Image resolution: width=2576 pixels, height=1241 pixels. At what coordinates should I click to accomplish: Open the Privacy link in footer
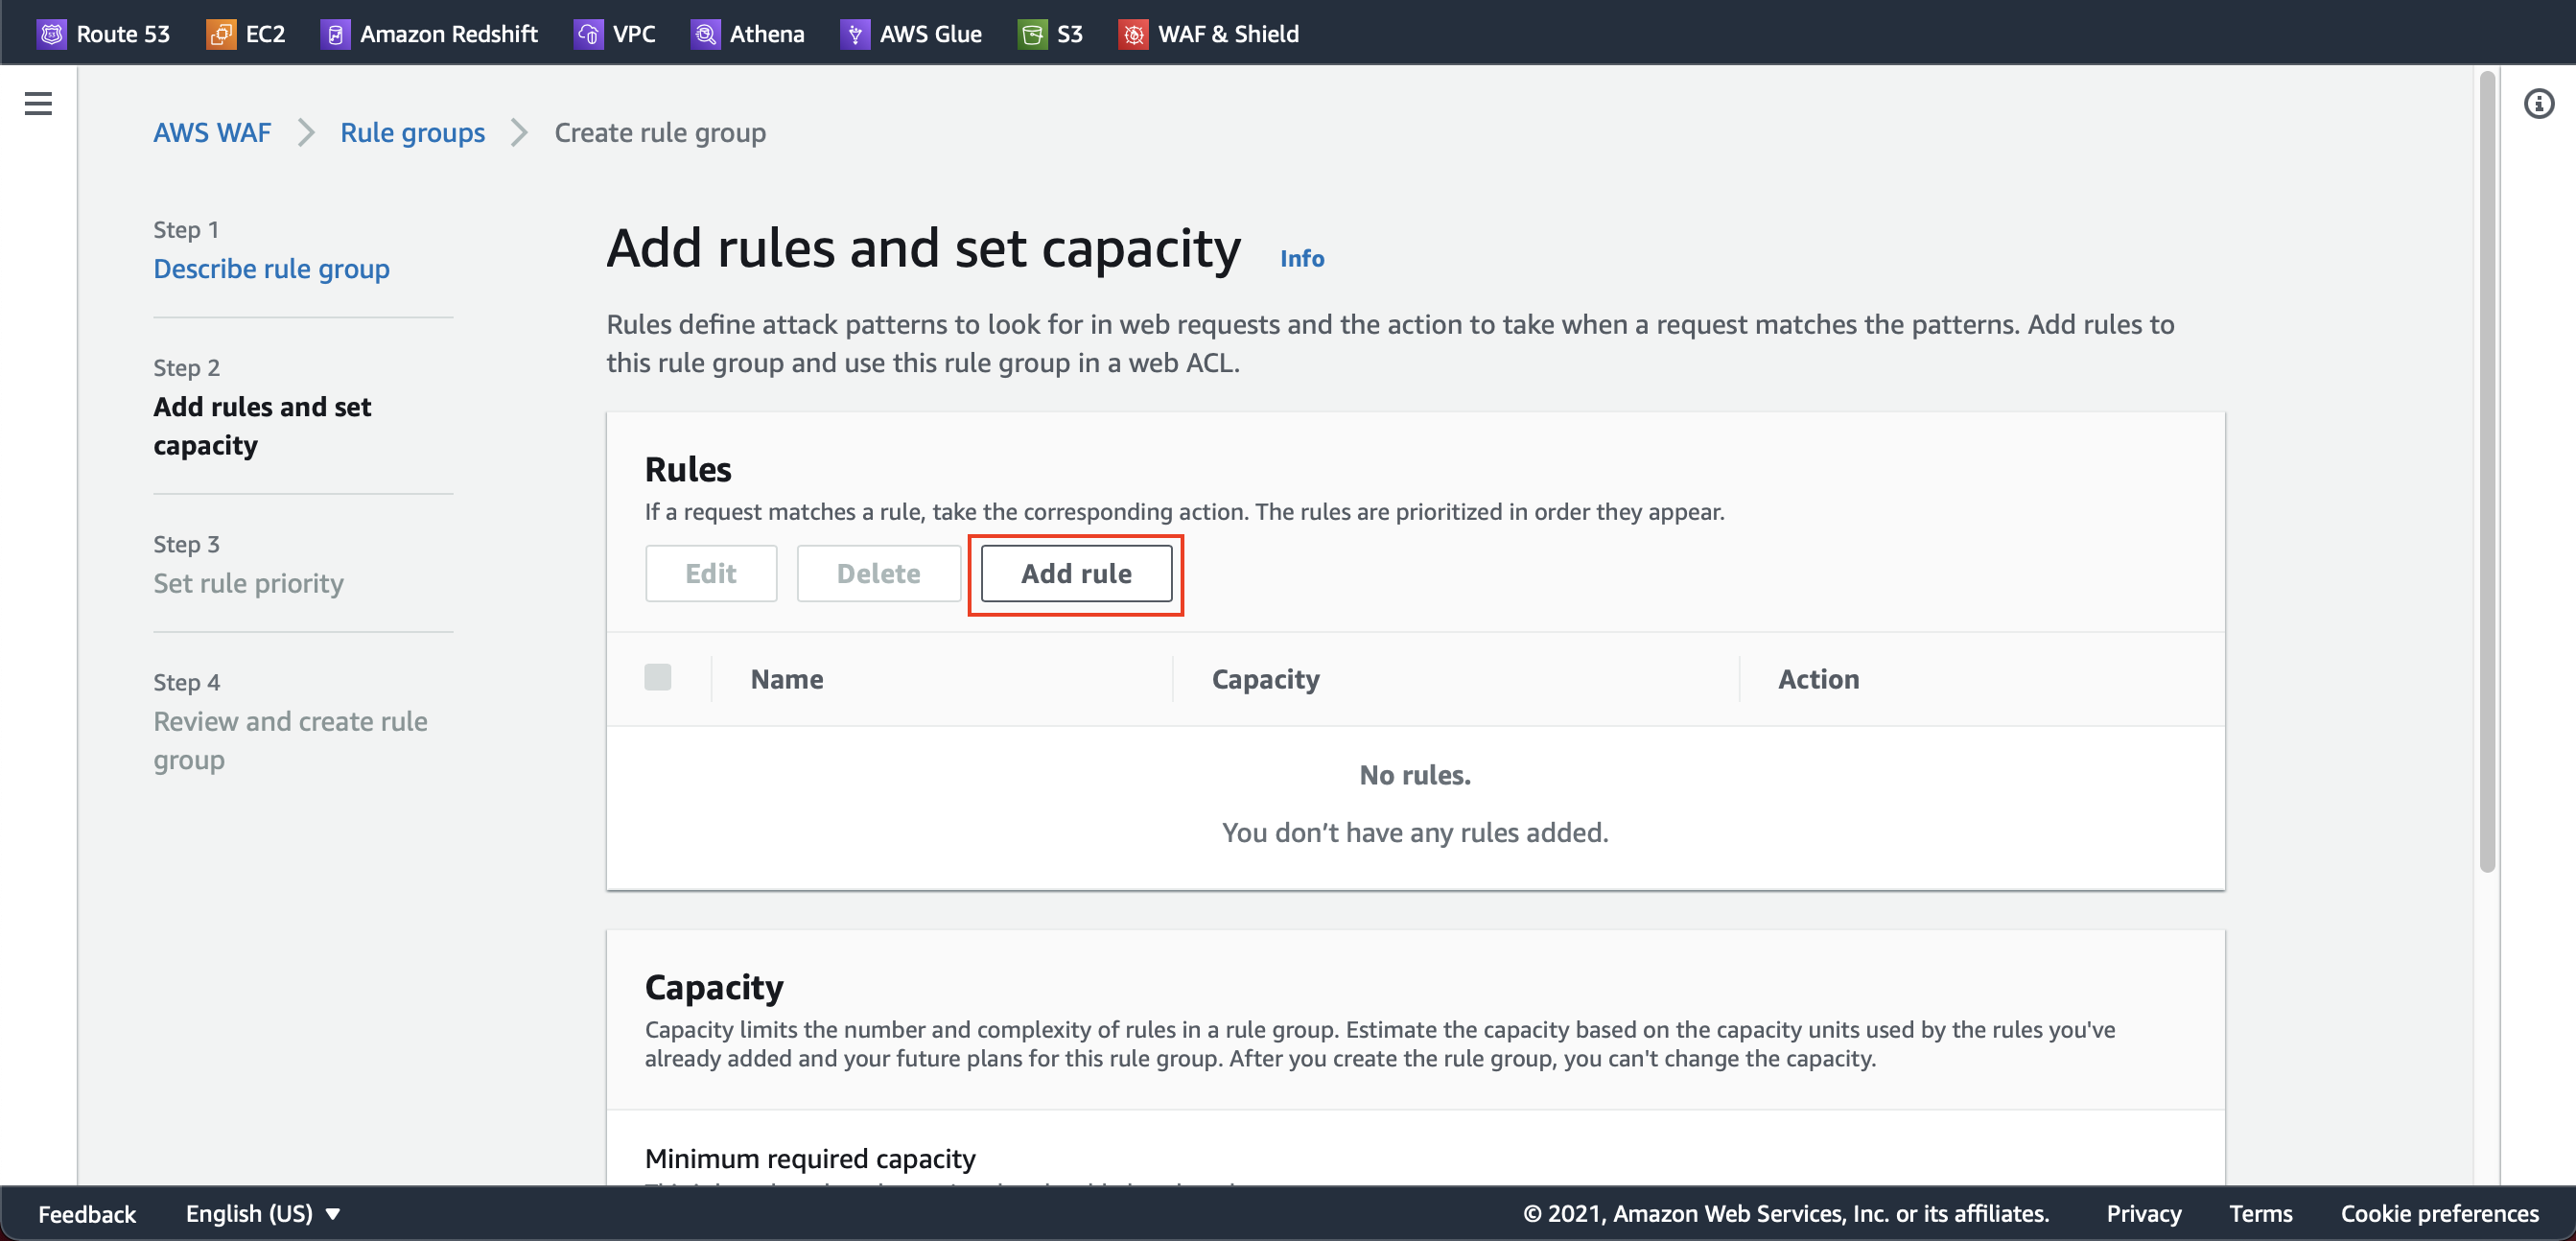[2143, 1213]
